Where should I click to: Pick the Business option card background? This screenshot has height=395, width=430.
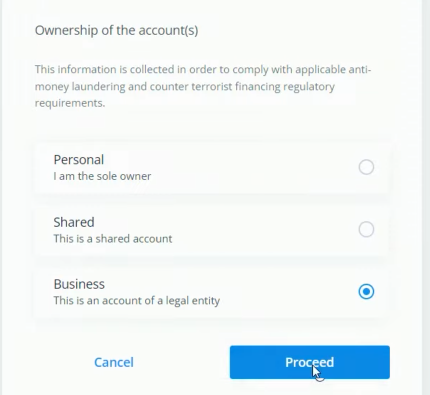tap(212, 292)
